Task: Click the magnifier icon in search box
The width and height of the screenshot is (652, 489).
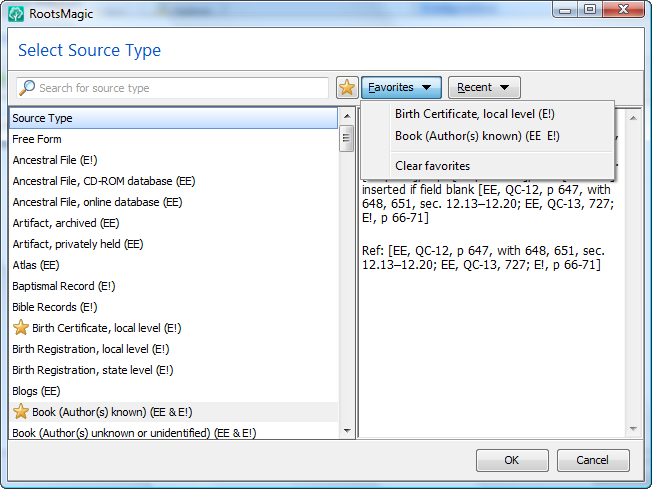Action: pos(27,88)
